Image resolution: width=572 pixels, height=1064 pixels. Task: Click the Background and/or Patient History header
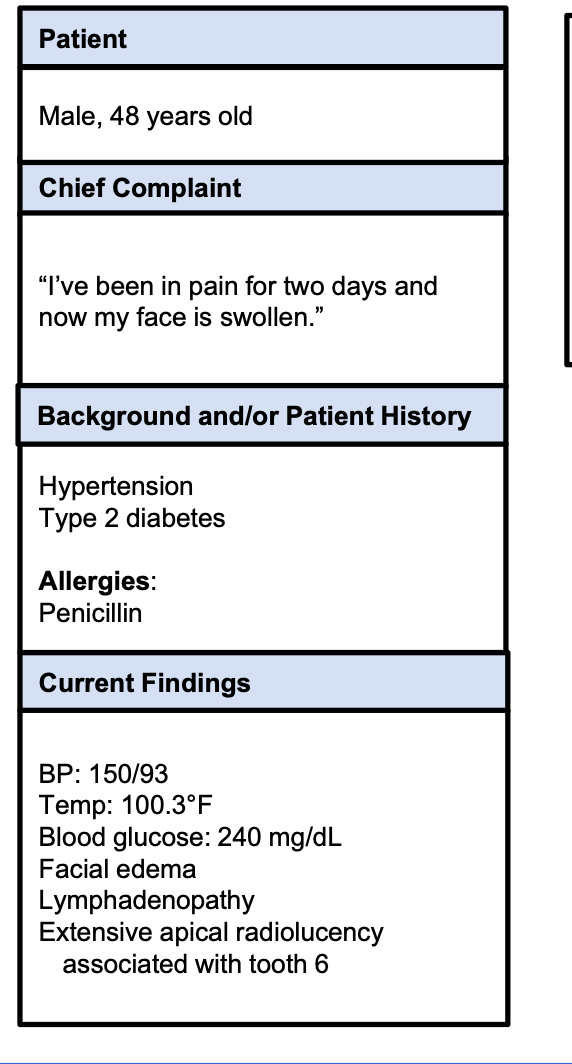pos(263,415)
